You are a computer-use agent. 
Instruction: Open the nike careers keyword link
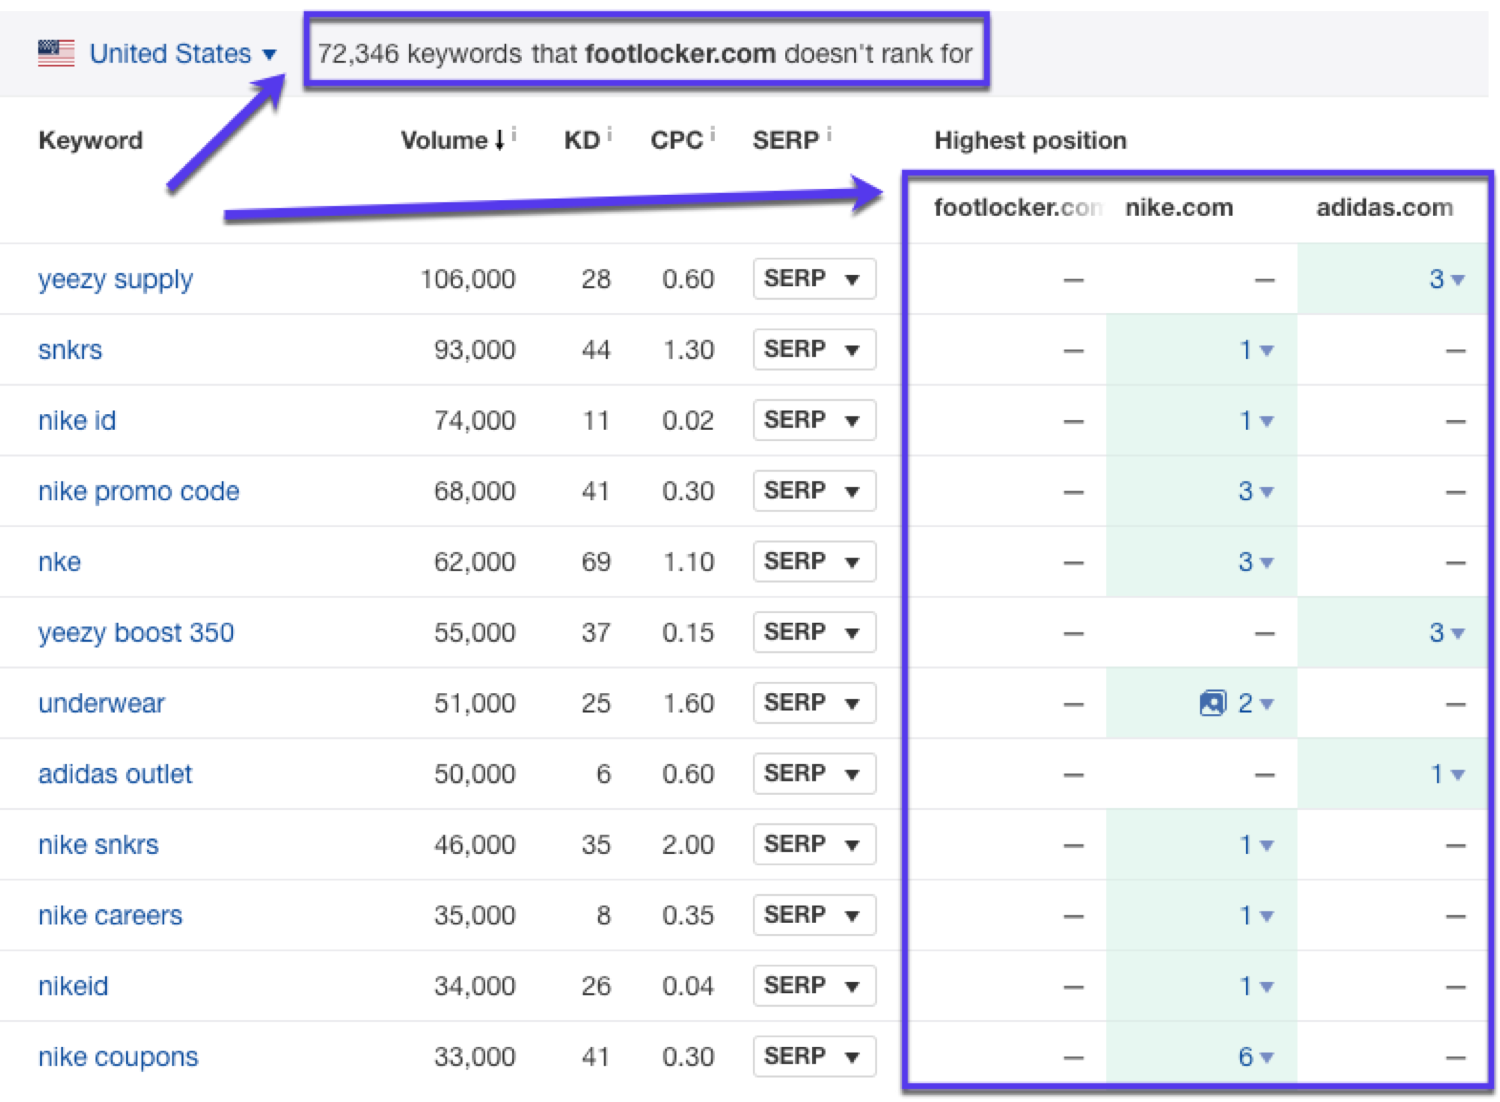[x=110, y=915]
